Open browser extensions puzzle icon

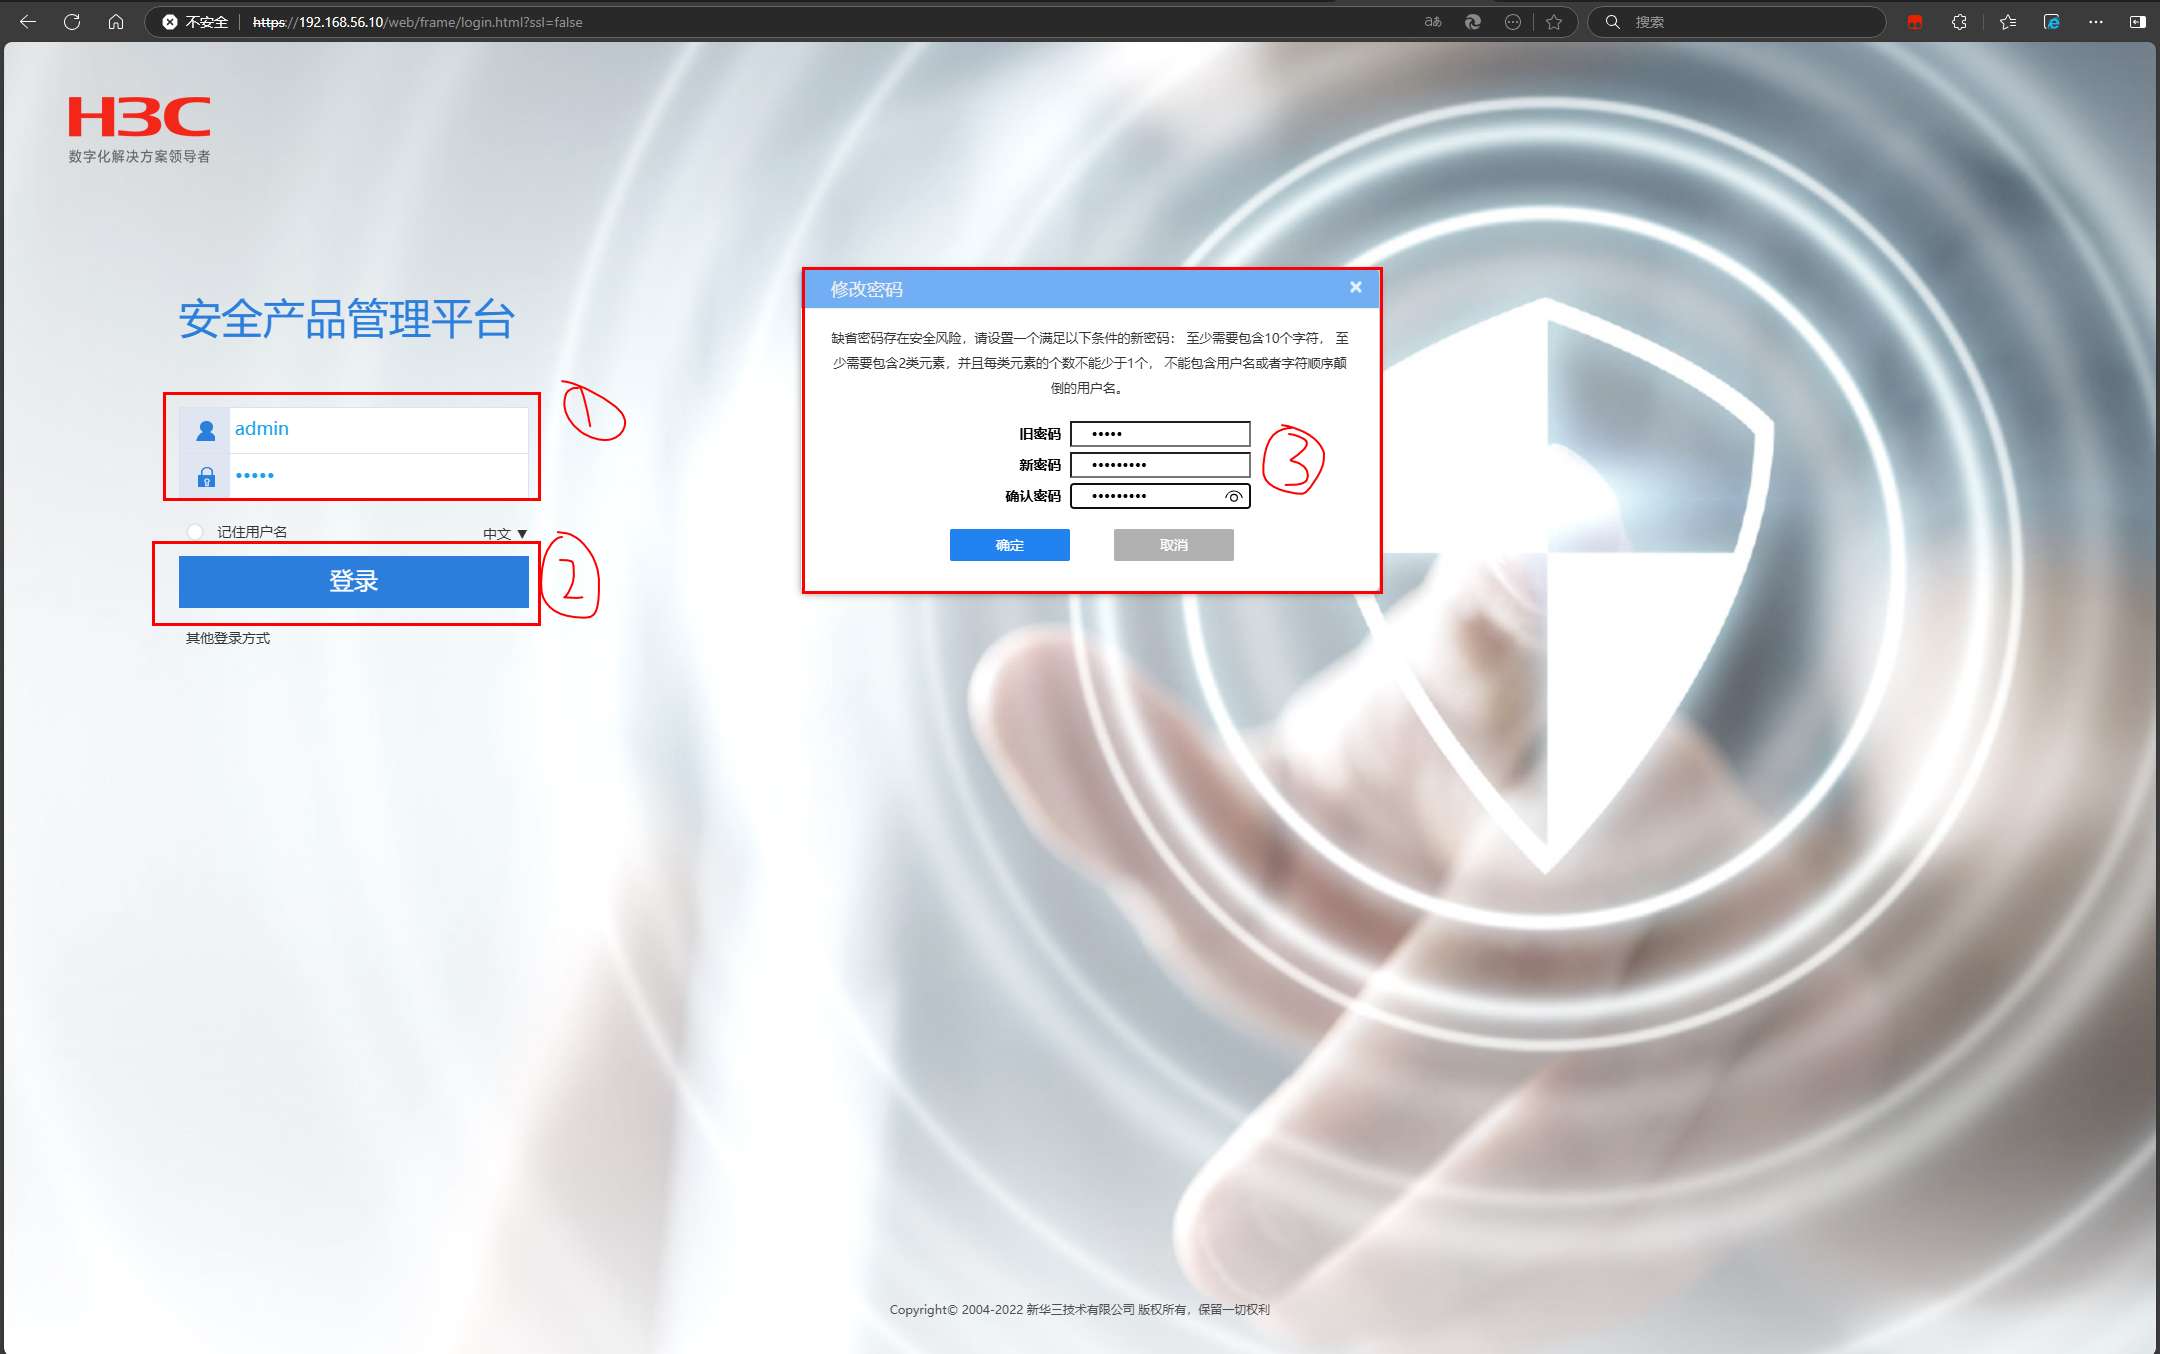click(x=1959, y=21)
